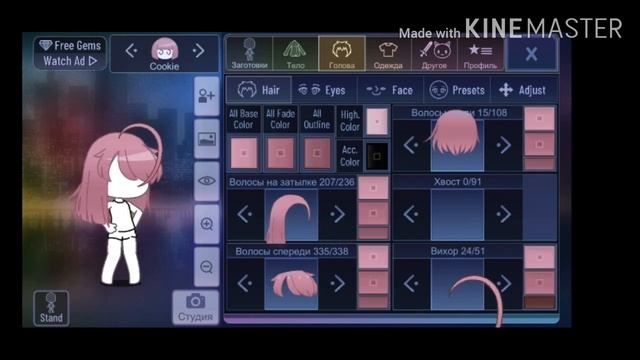Viewport: 640px width, 360px height.
Task: Select Волосы на затылке preview thumbnail
Action: tap(291, 214)
